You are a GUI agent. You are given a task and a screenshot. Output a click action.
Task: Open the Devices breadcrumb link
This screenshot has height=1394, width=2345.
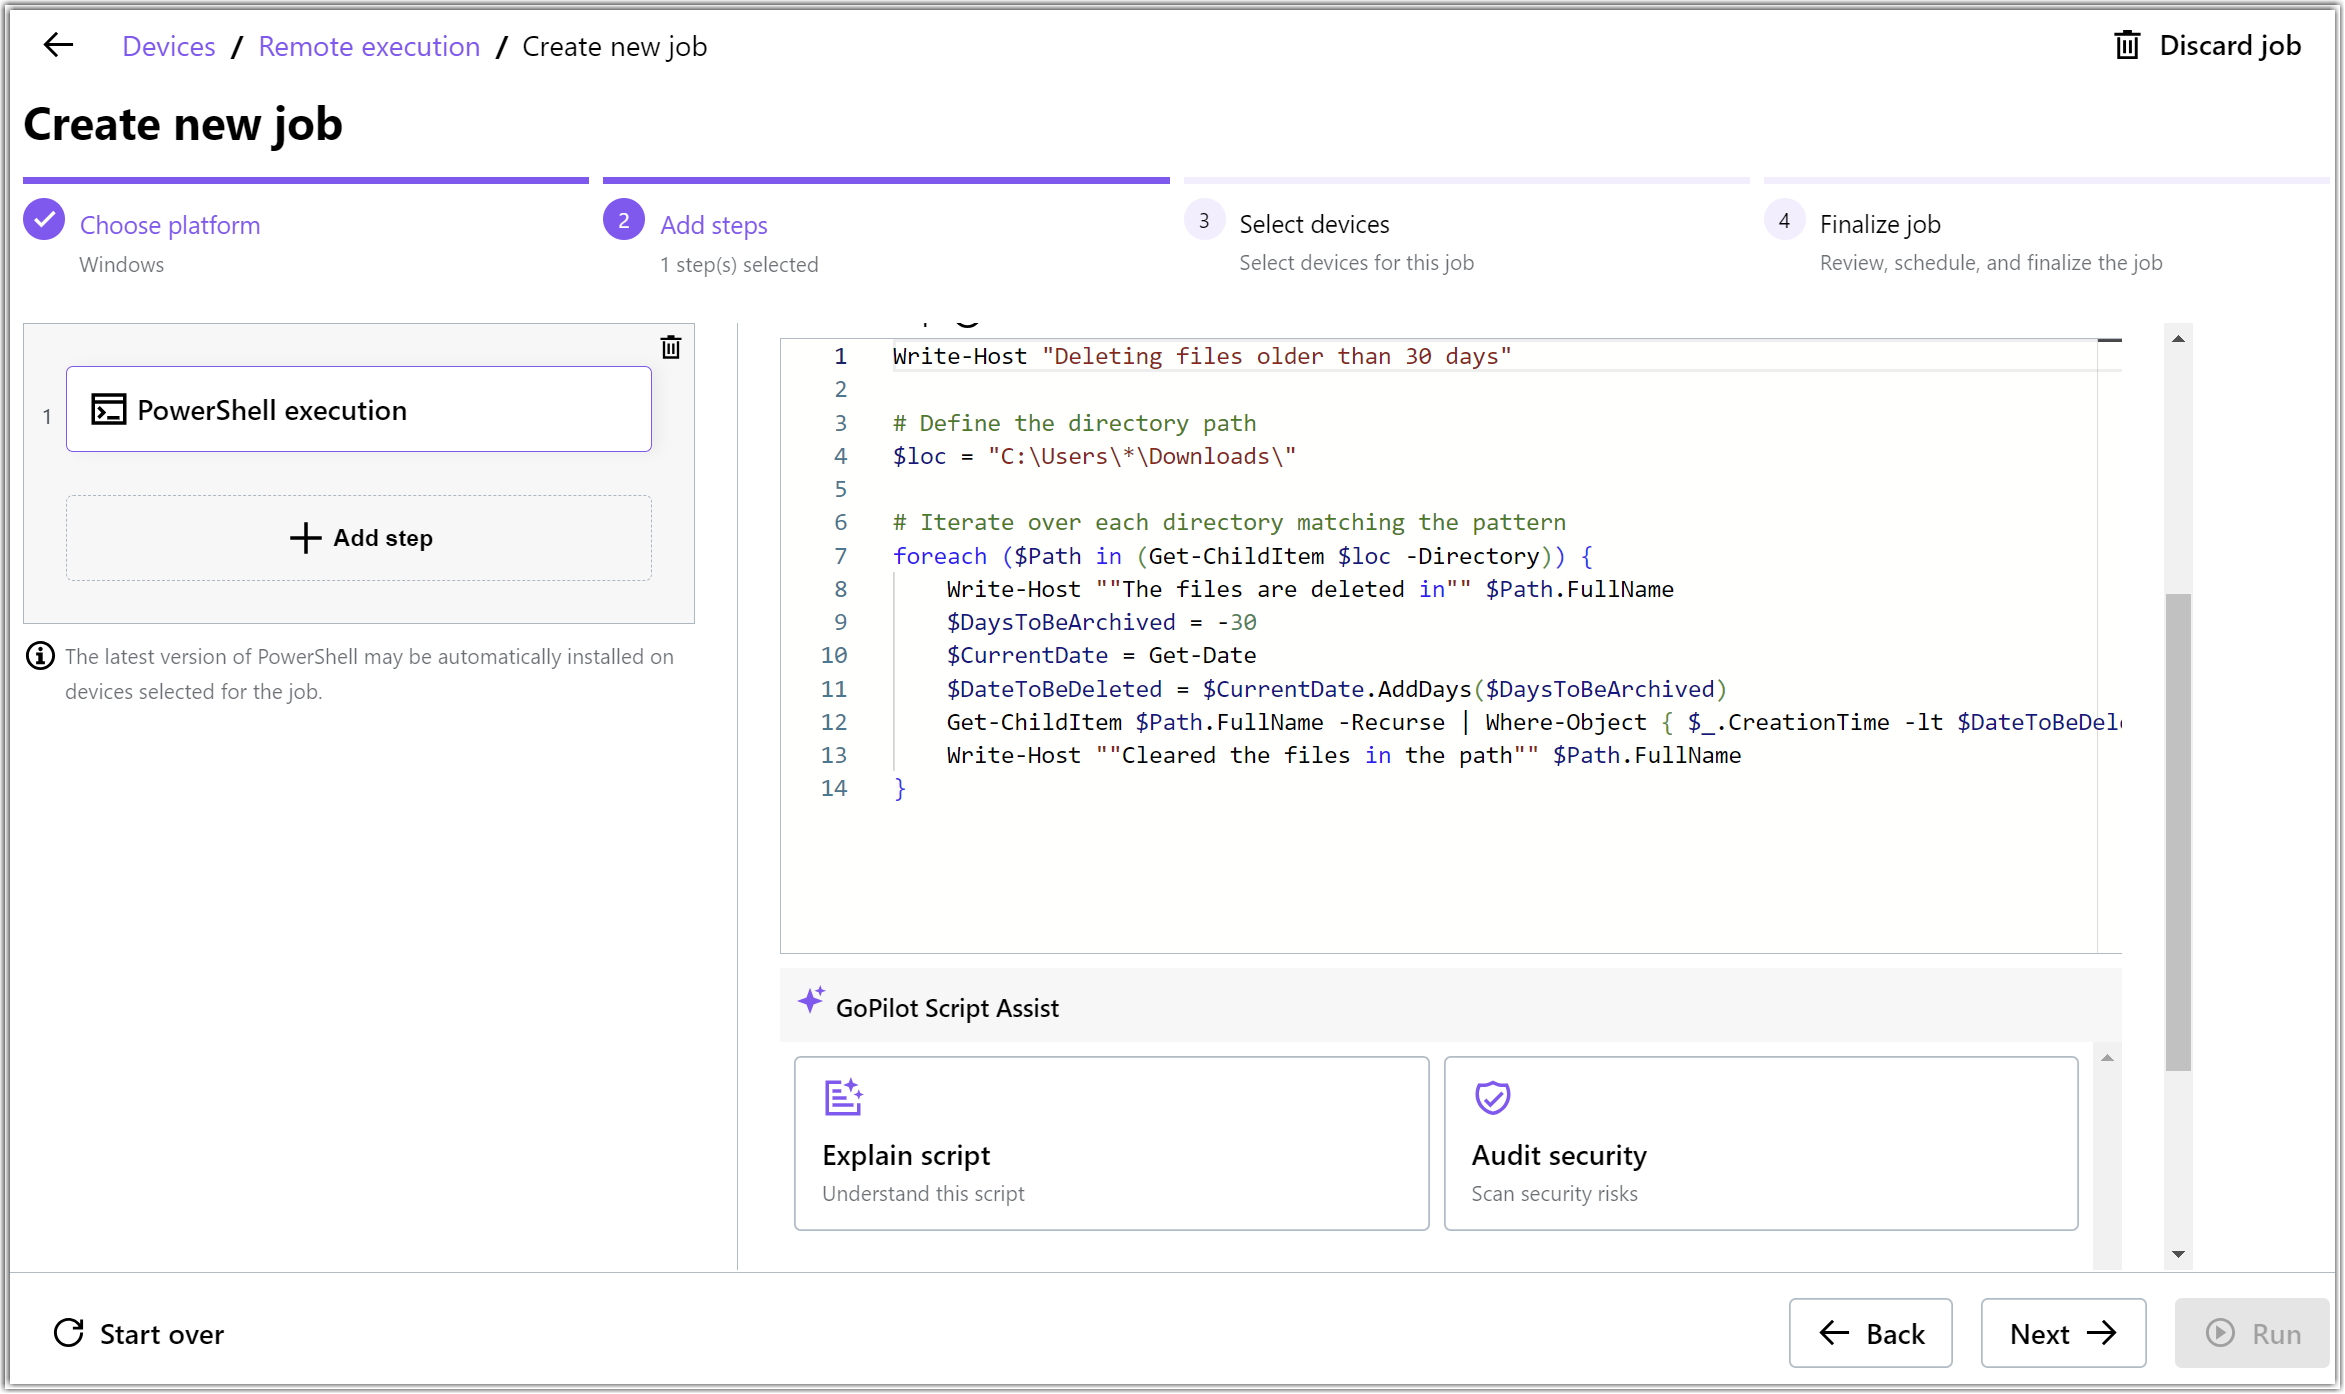[x=168, y=46]
